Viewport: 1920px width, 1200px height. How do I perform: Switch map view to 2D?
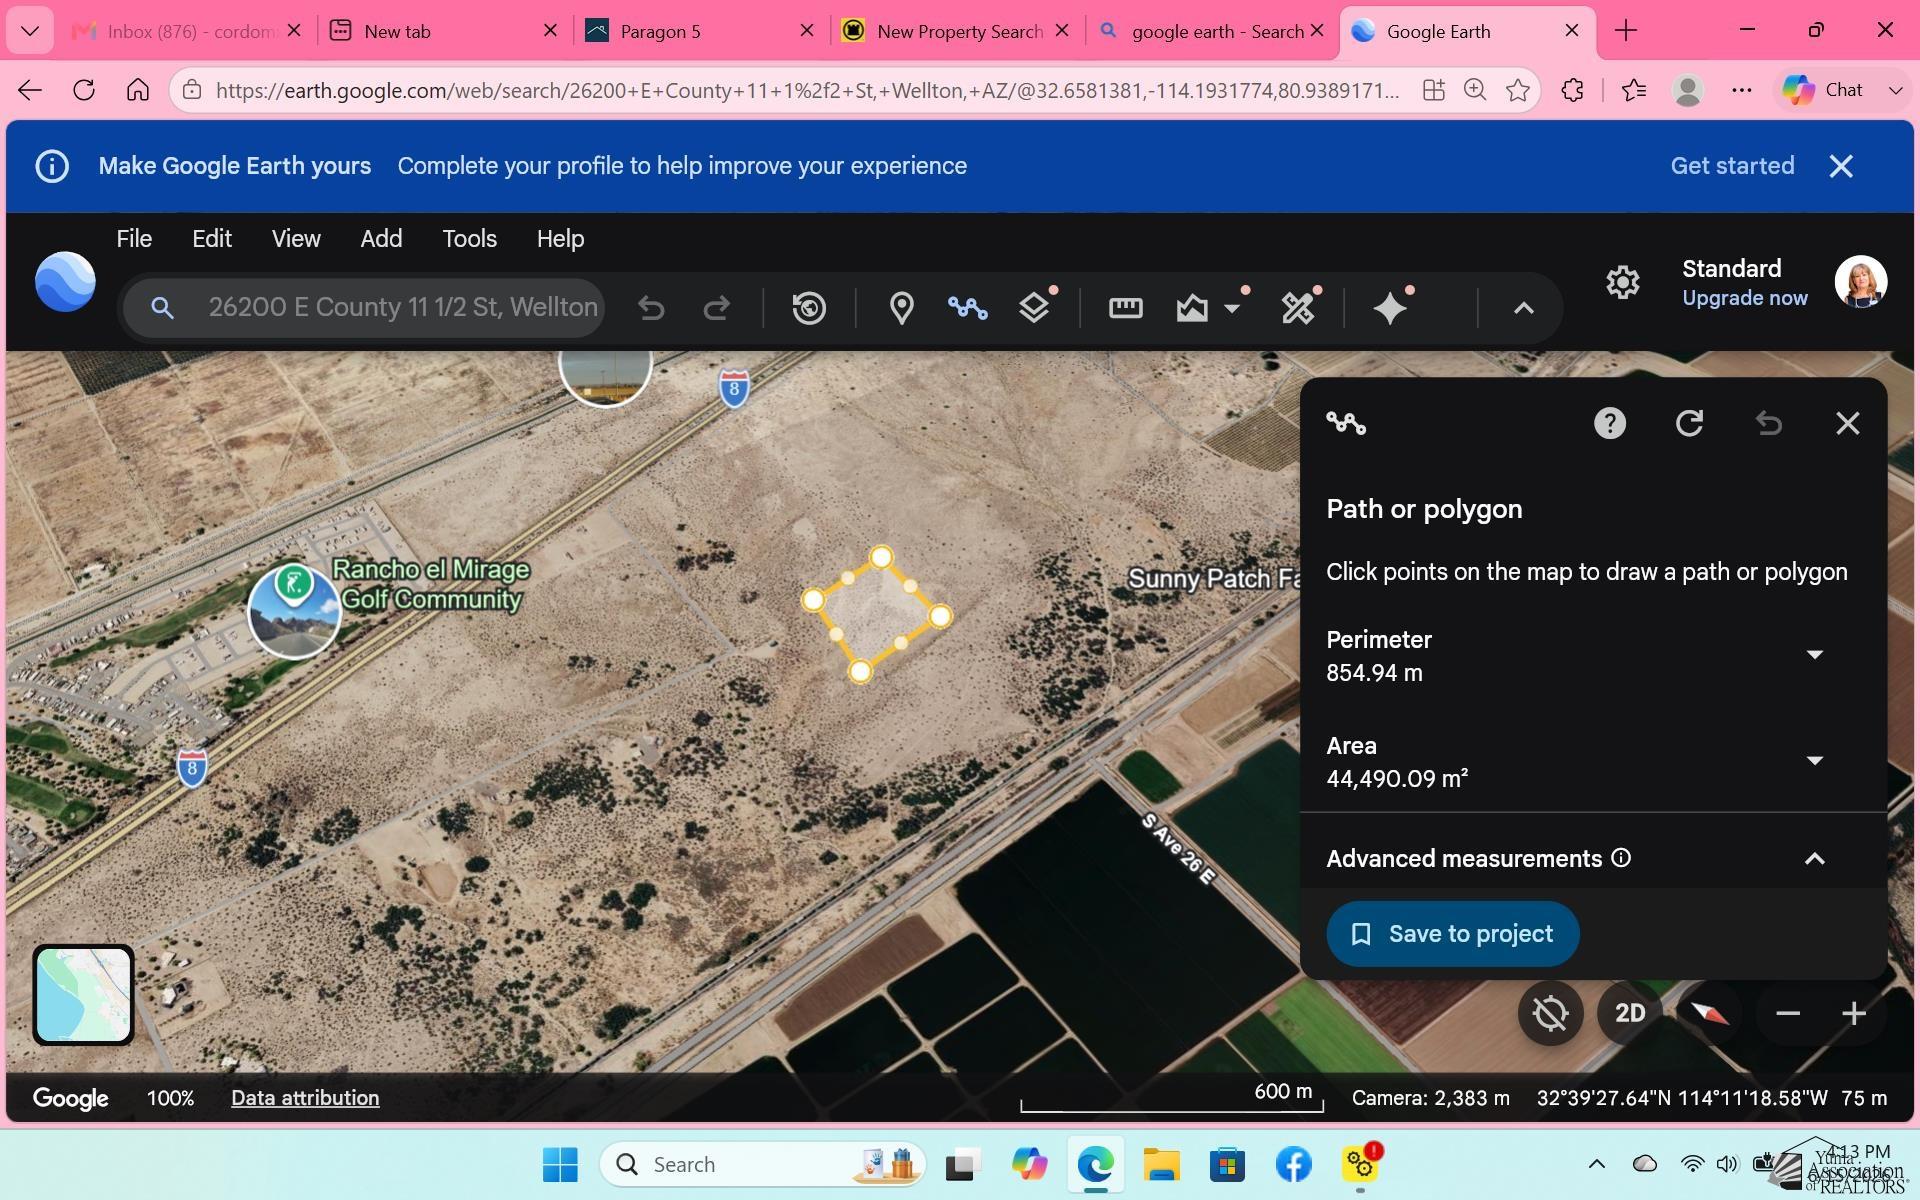coord(1630,1013)
